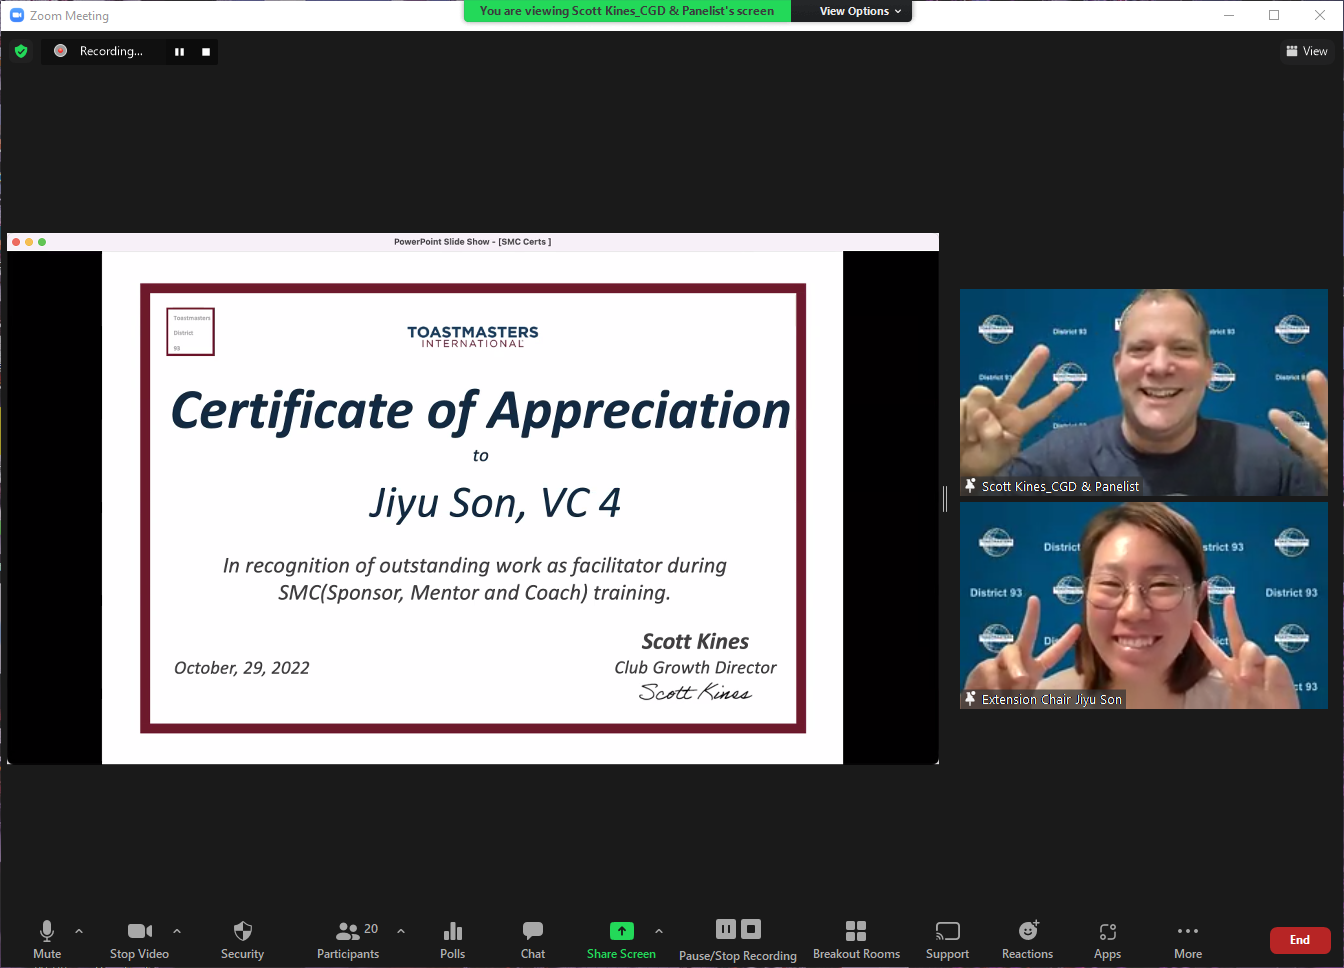Click pin icon on Extension Chair Jiyu Son label
The width and height of the screenshot is (1344, 968).
pos(970,699)
